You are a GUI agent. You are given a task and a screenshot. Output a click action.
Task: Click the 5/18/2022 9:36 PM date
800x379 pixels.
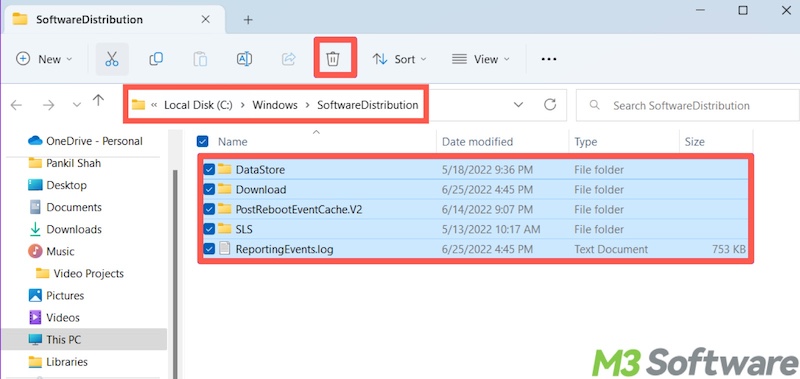487,169
